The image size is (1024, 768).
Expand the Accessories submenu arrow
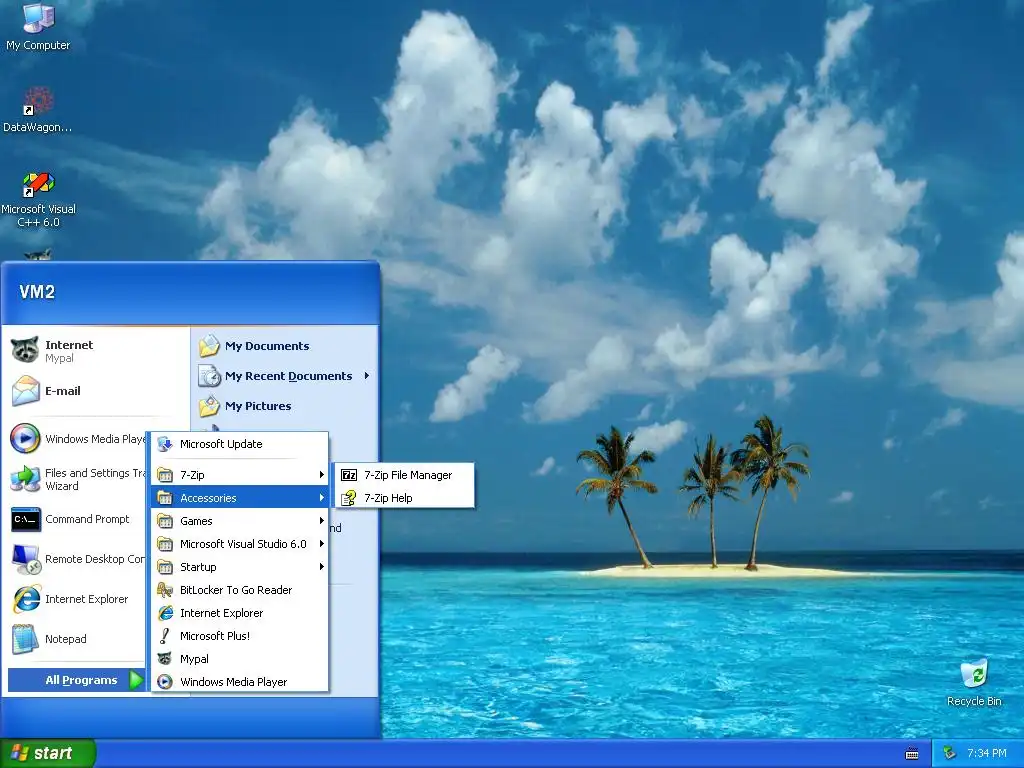click(321, 498)
